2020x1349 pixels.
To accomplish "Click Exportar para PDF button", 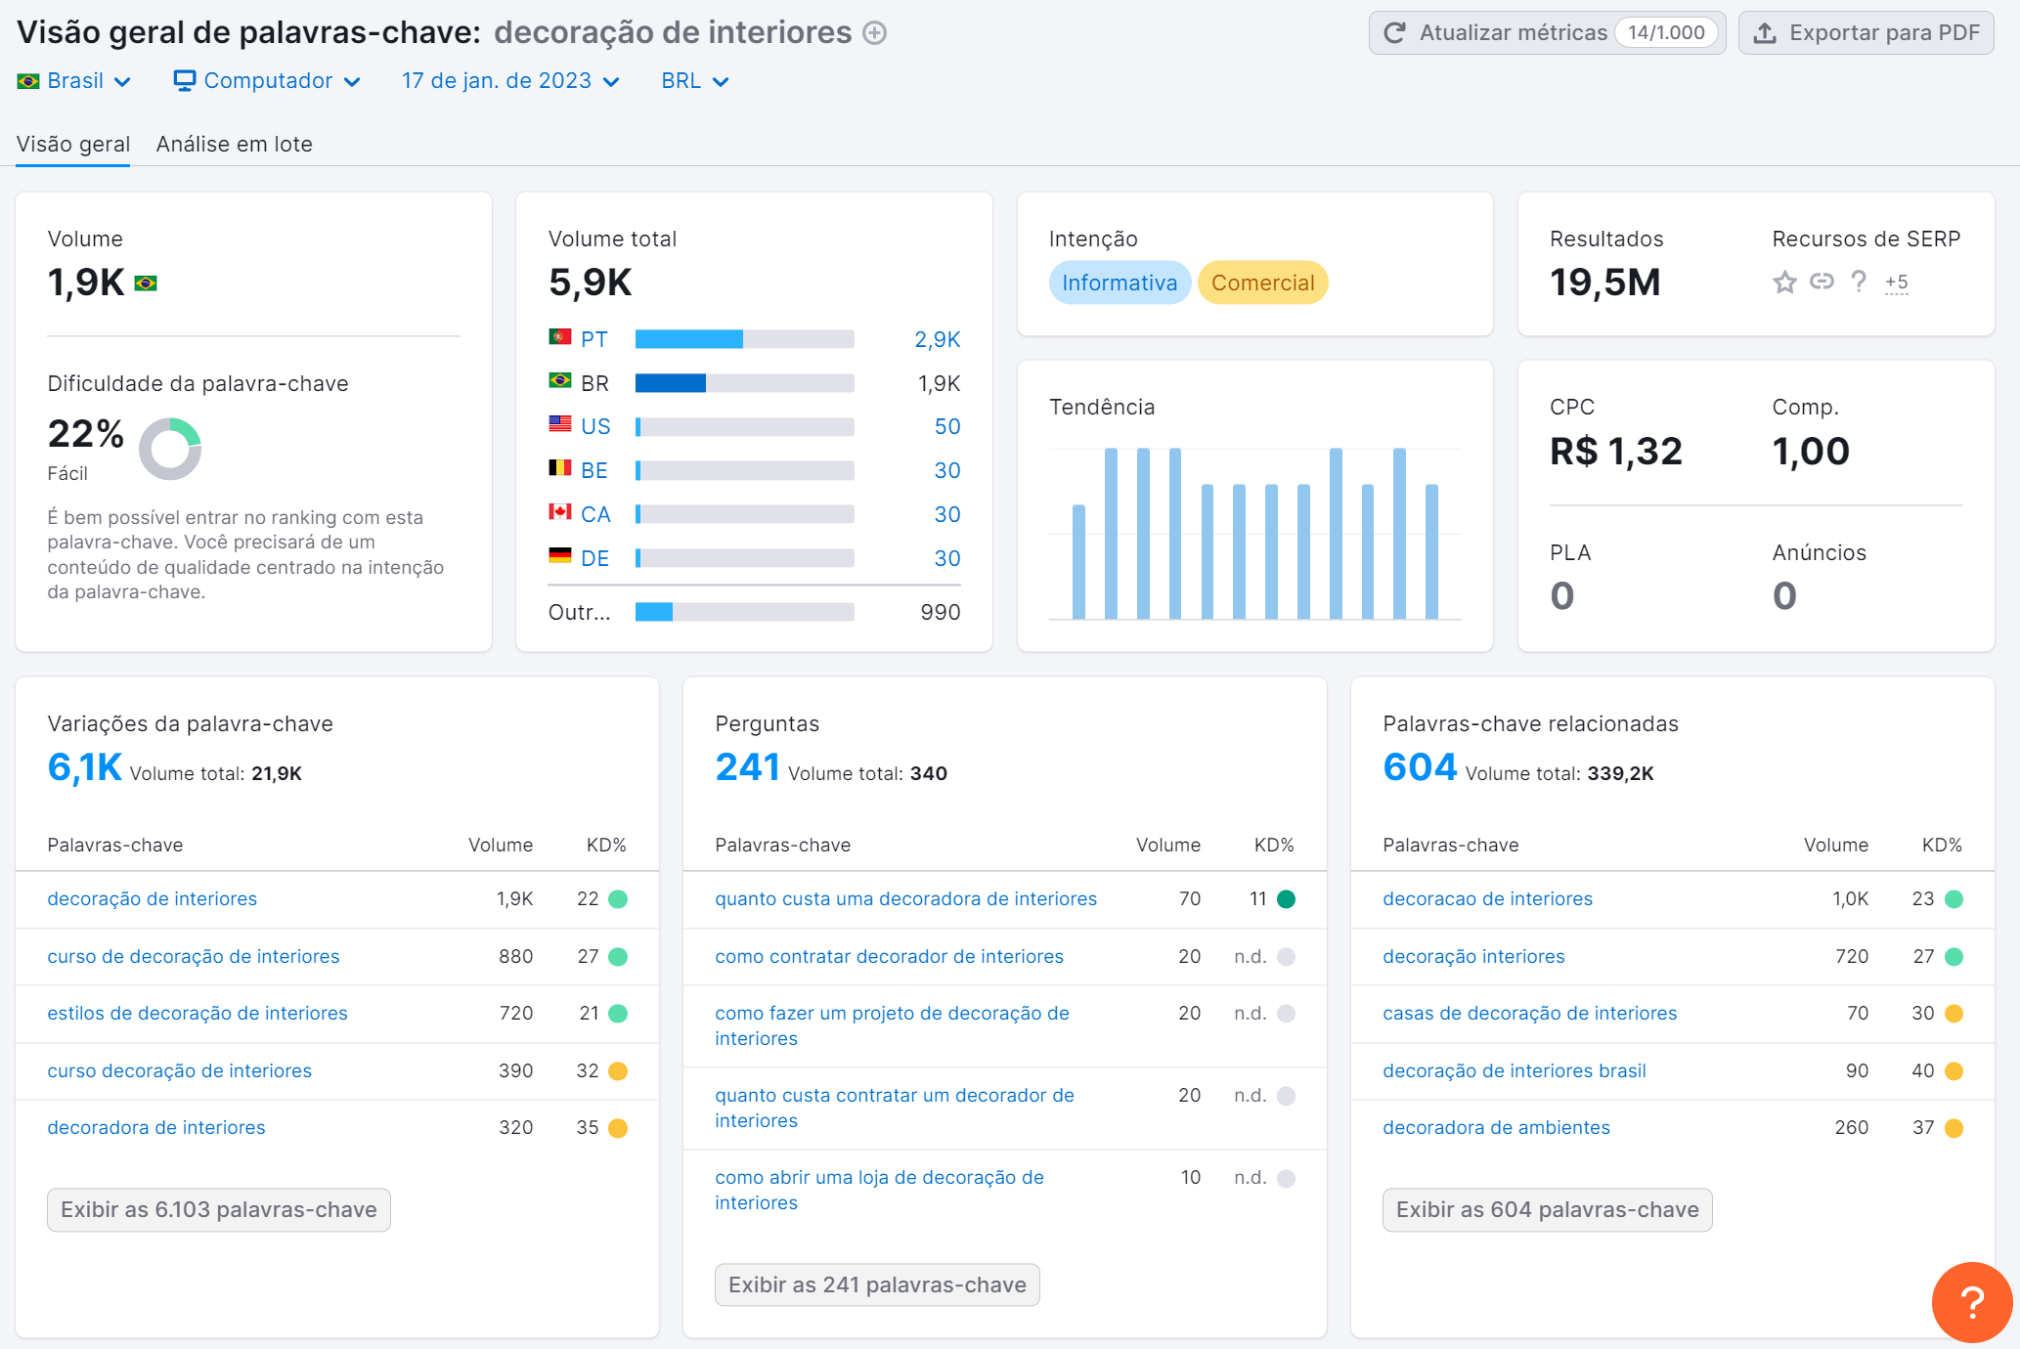I will point(1866,33).
